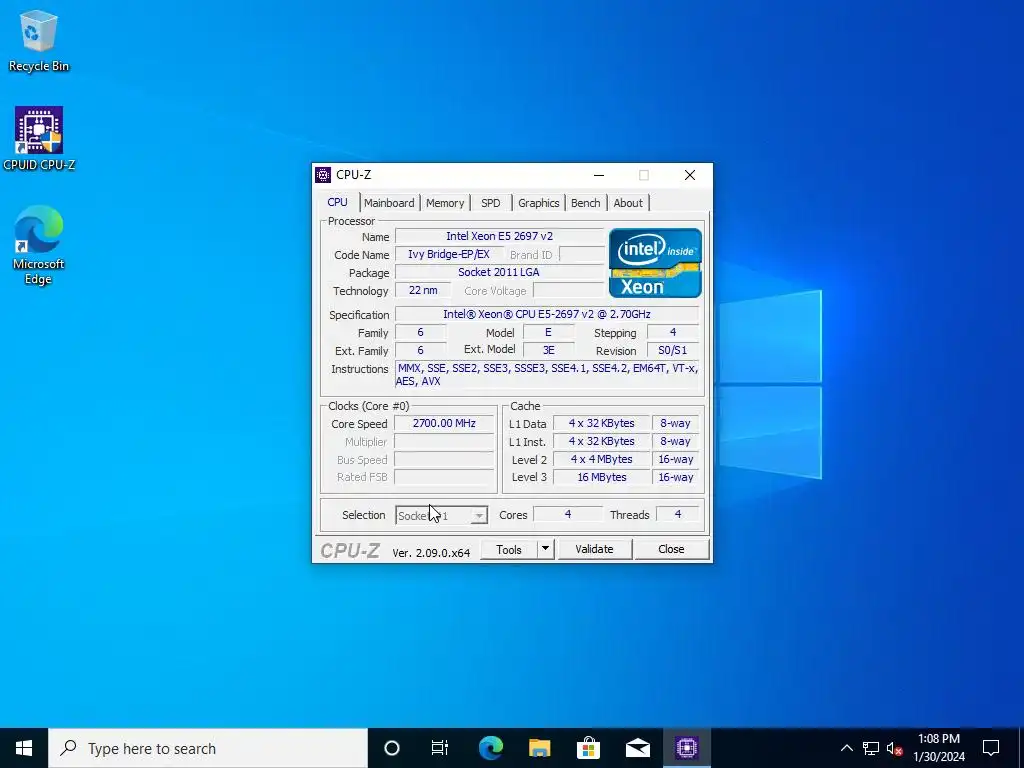
Task: Click the Revision value 'S0/S1'
Action: (x=673, y=351)
